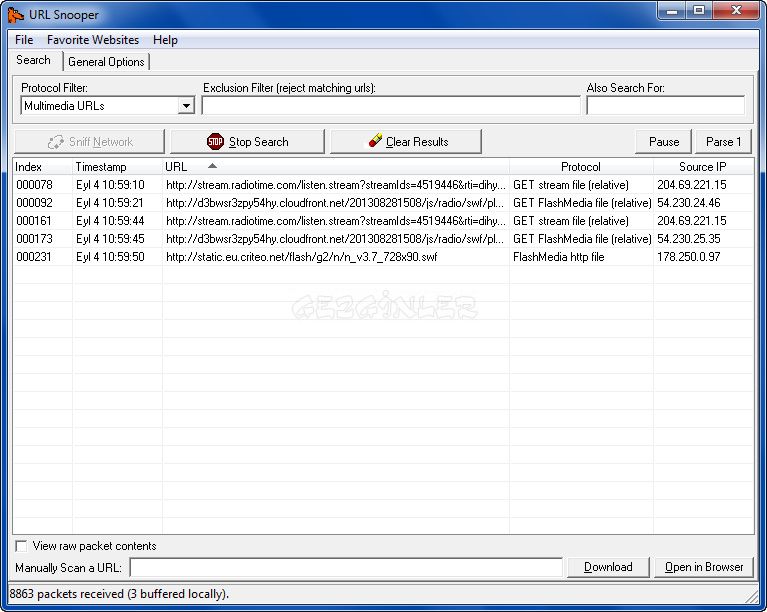
Task: Click the 8863 packets received status text
Action: pyautogui.click(x=119, y=594)
